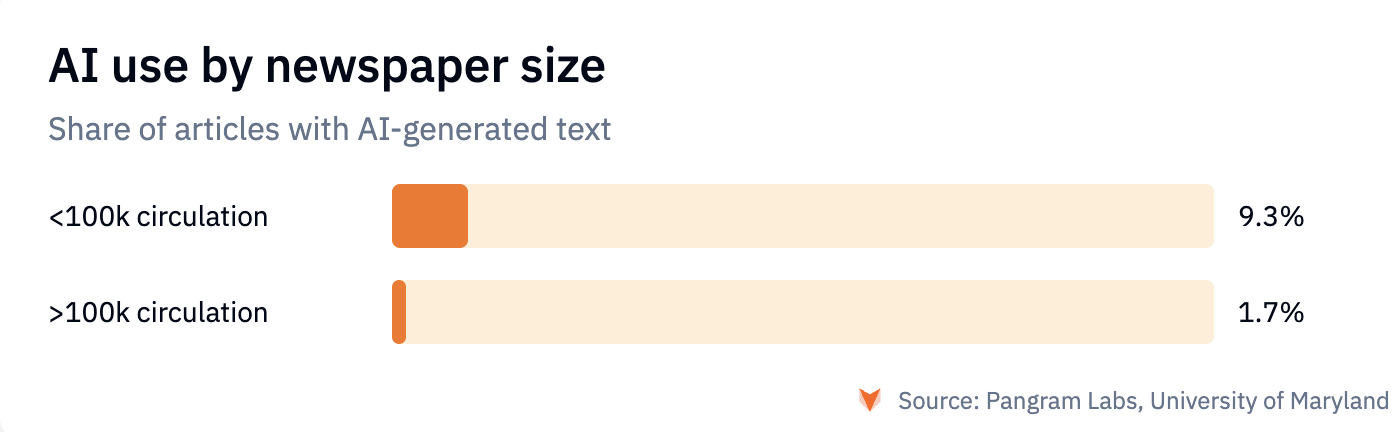Click the orange fox logo icon

tap(870, 401)
